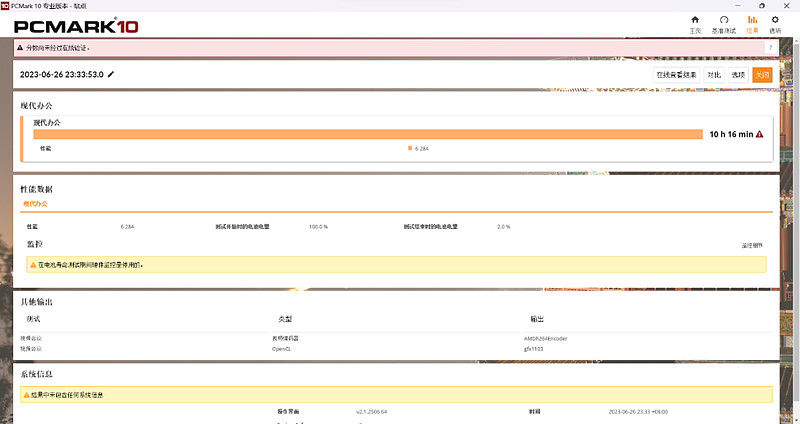This screenshot has width=800, height=424.
Task: Click the v2.1.2506 64 version text
Action: tap(371, 412)
